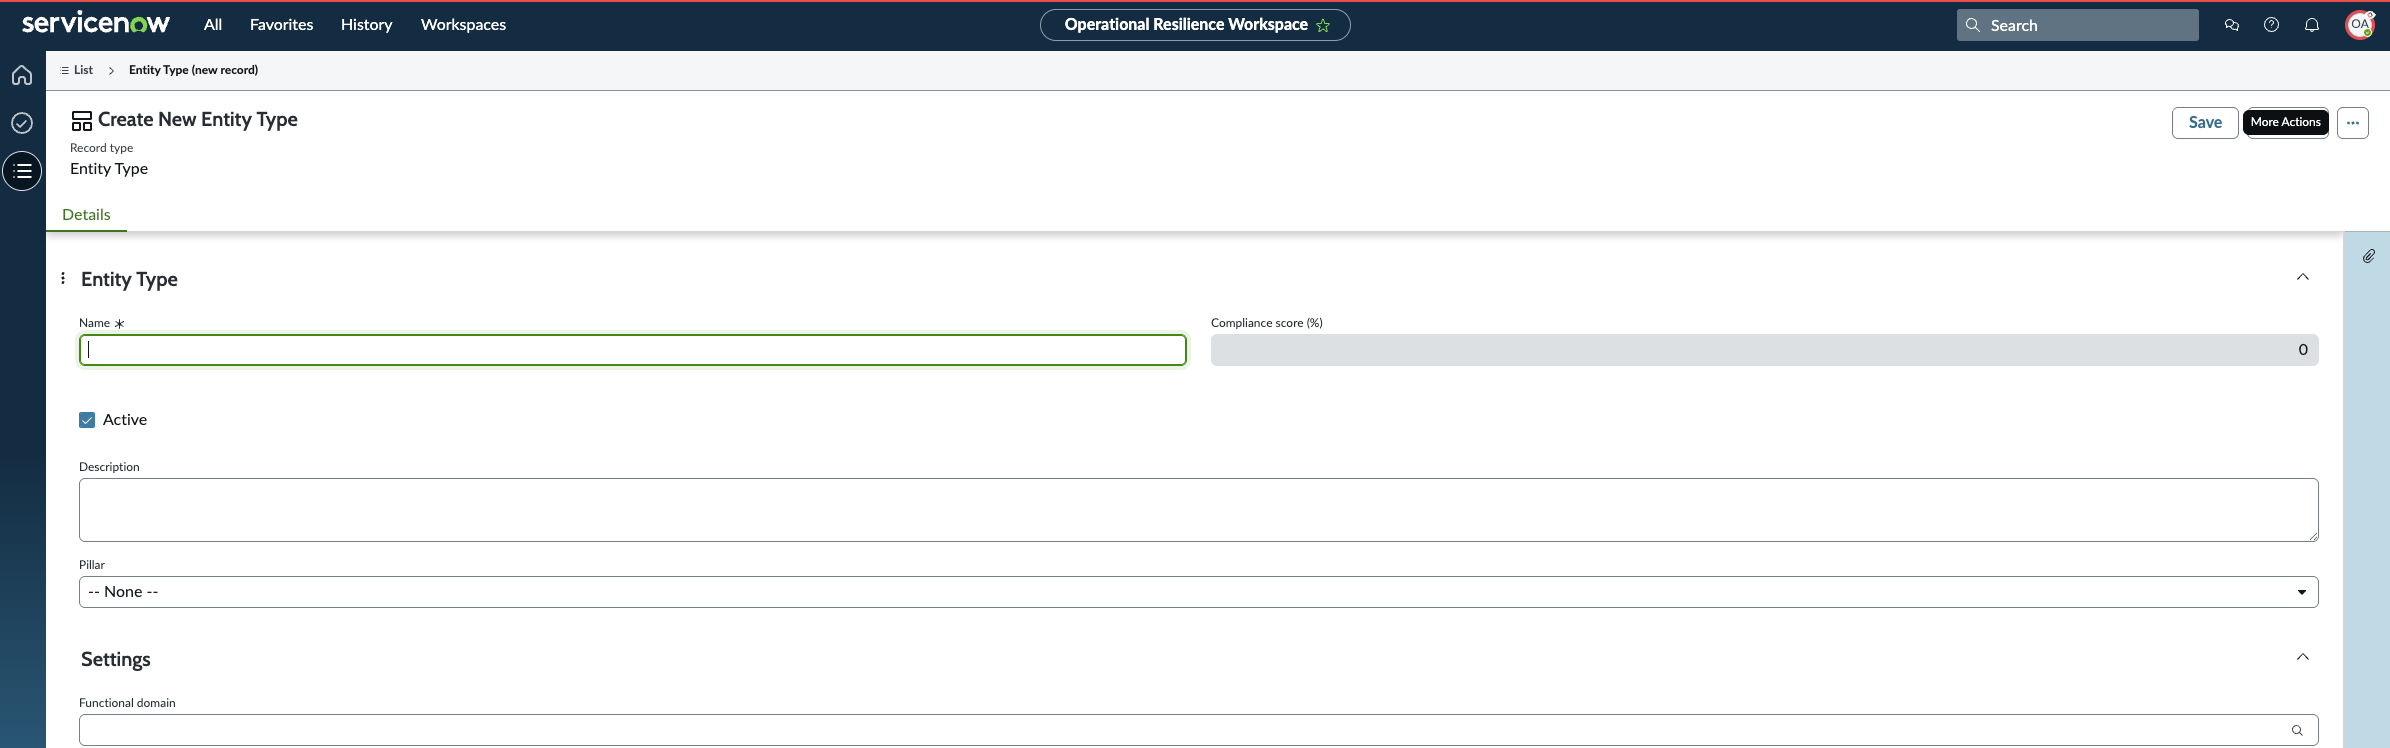Collapse the Entity Type section
This screenshot has height=748, width=2390.
[x=2302, y=277]
